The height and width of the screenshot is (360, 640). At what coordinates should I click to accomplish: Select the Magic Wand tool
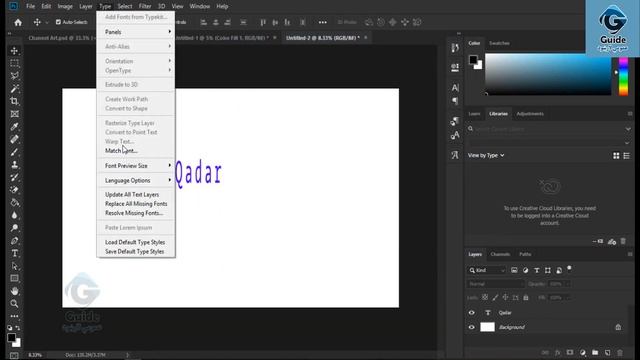pos(14,89)
